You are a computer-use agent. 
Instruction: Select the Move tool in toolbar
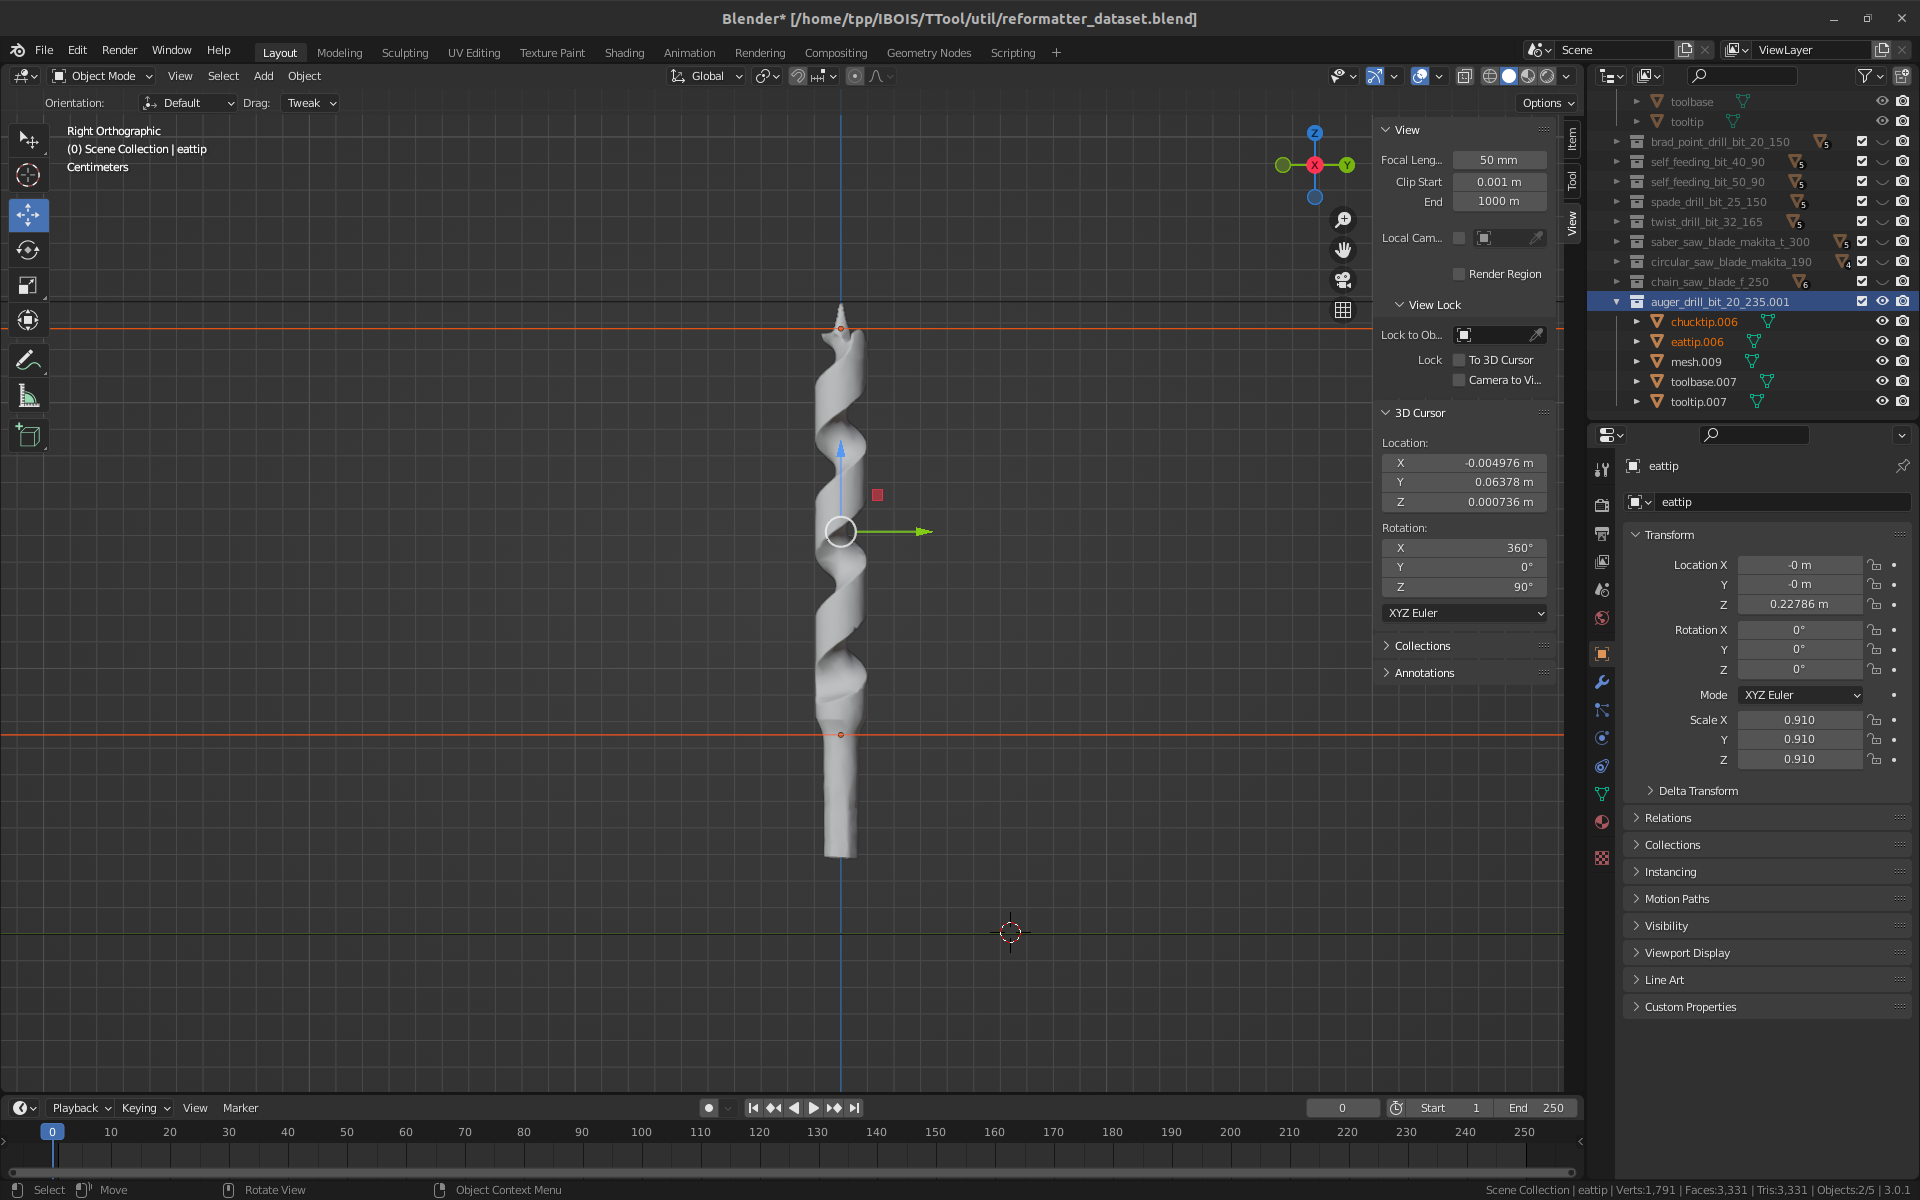pos(28,213)
